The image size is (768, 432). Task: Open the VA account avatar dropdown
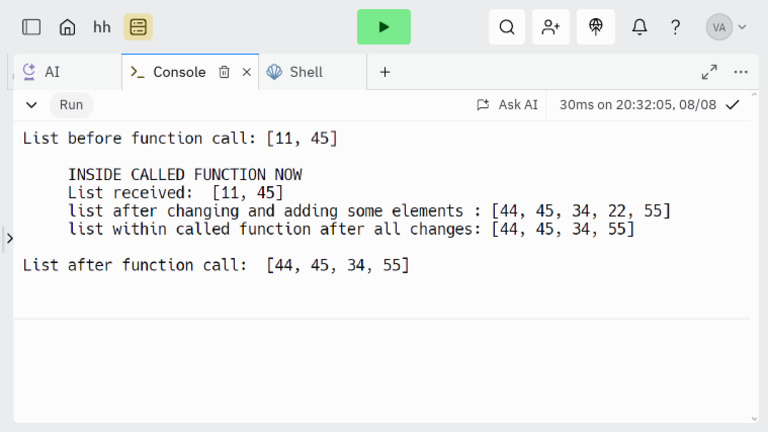click(726, 27)
